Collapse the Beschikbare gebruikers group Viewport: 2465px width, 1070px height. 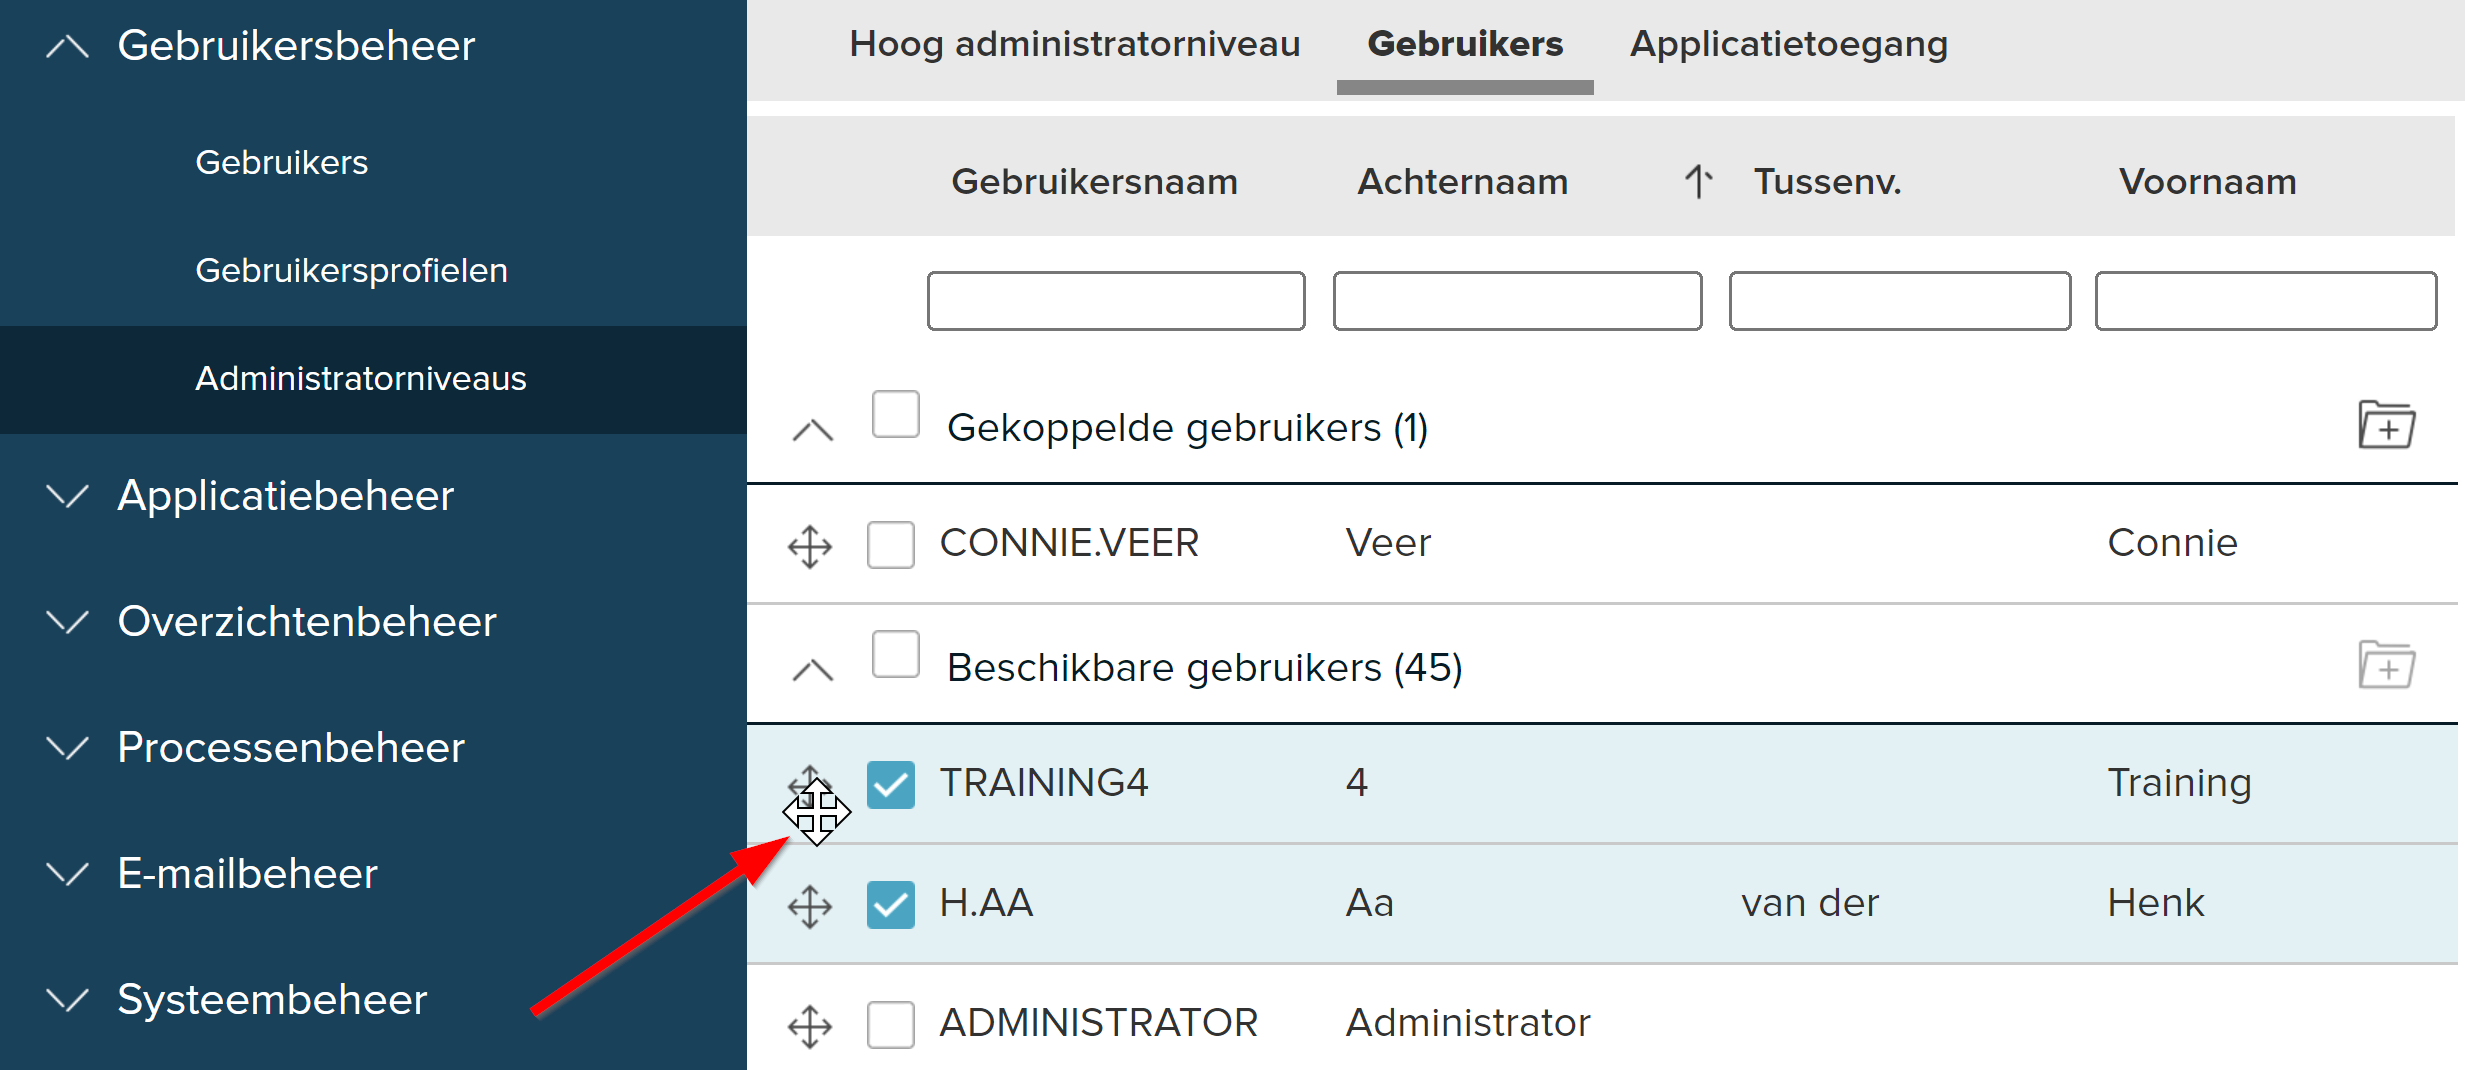[x=813, y=670]
